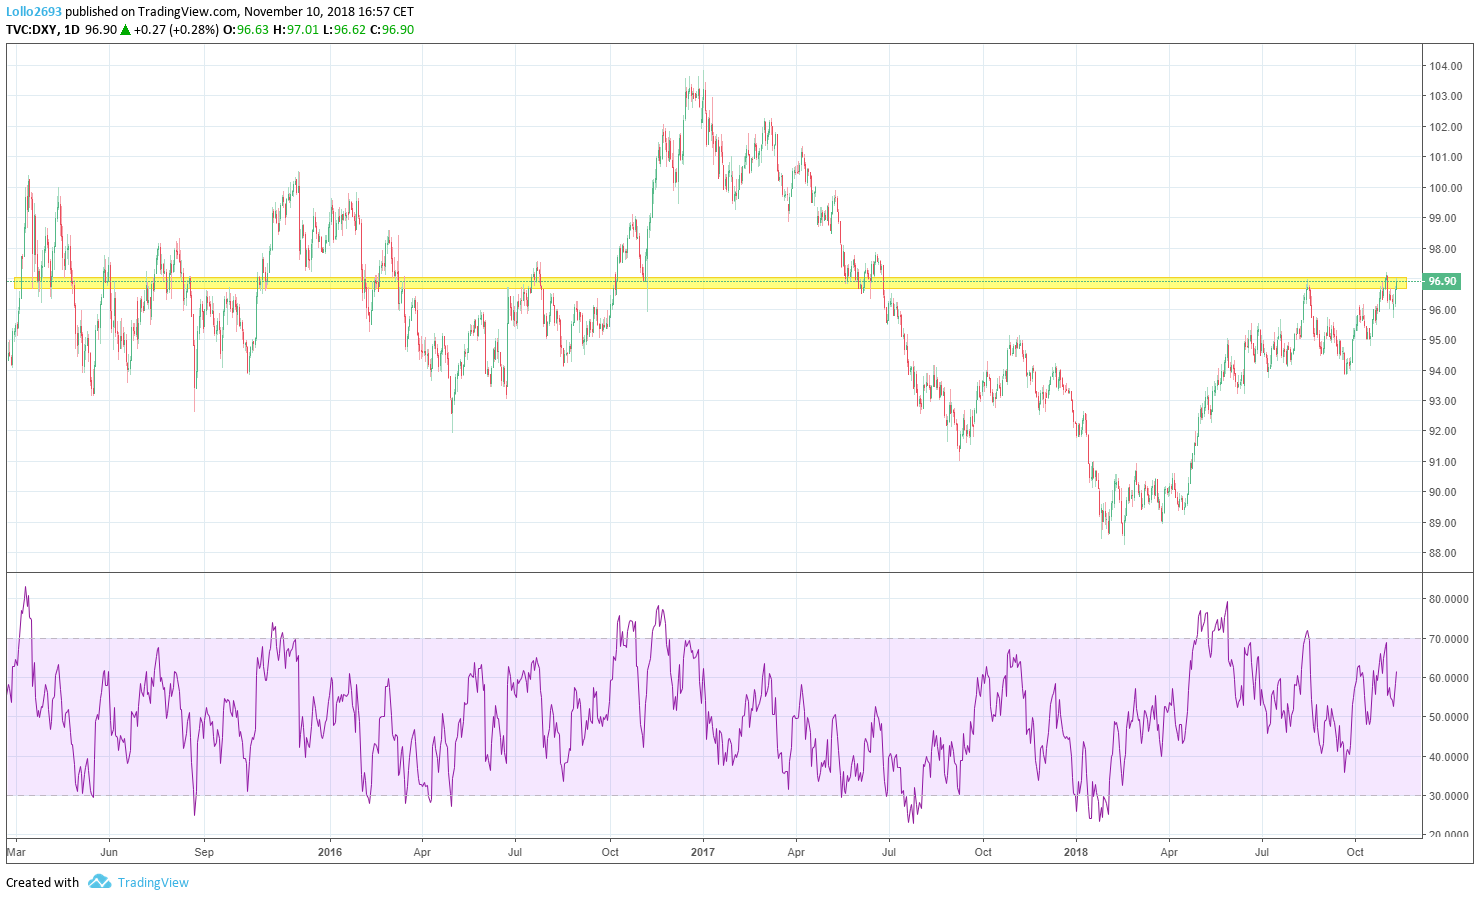Screen dimensions: 1480x900
Task: Select the high value H:97.01
Action: tap(296, 30)
